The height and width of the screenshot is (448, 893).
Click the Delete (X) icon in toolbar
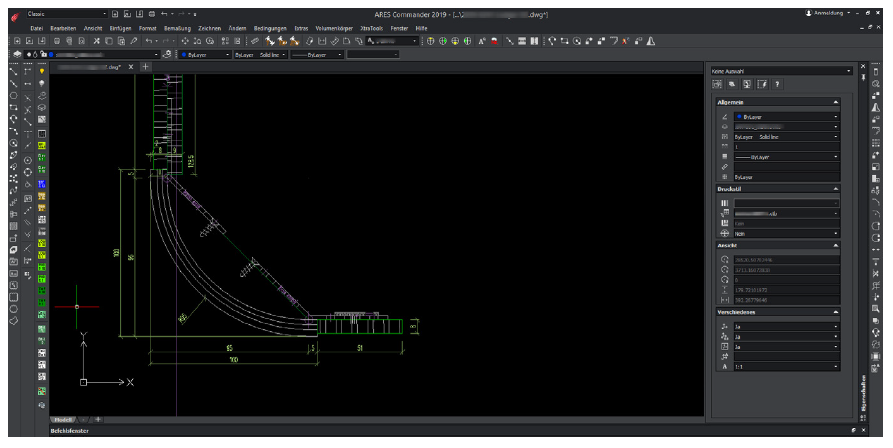pos(96,41)
